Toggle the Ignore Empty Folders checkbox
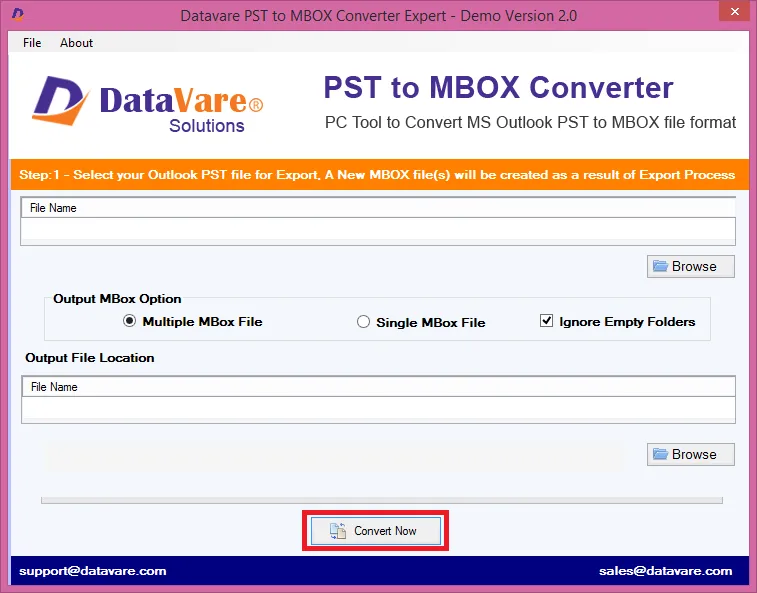This screenshot has width=757, height=593. [617, 321]
